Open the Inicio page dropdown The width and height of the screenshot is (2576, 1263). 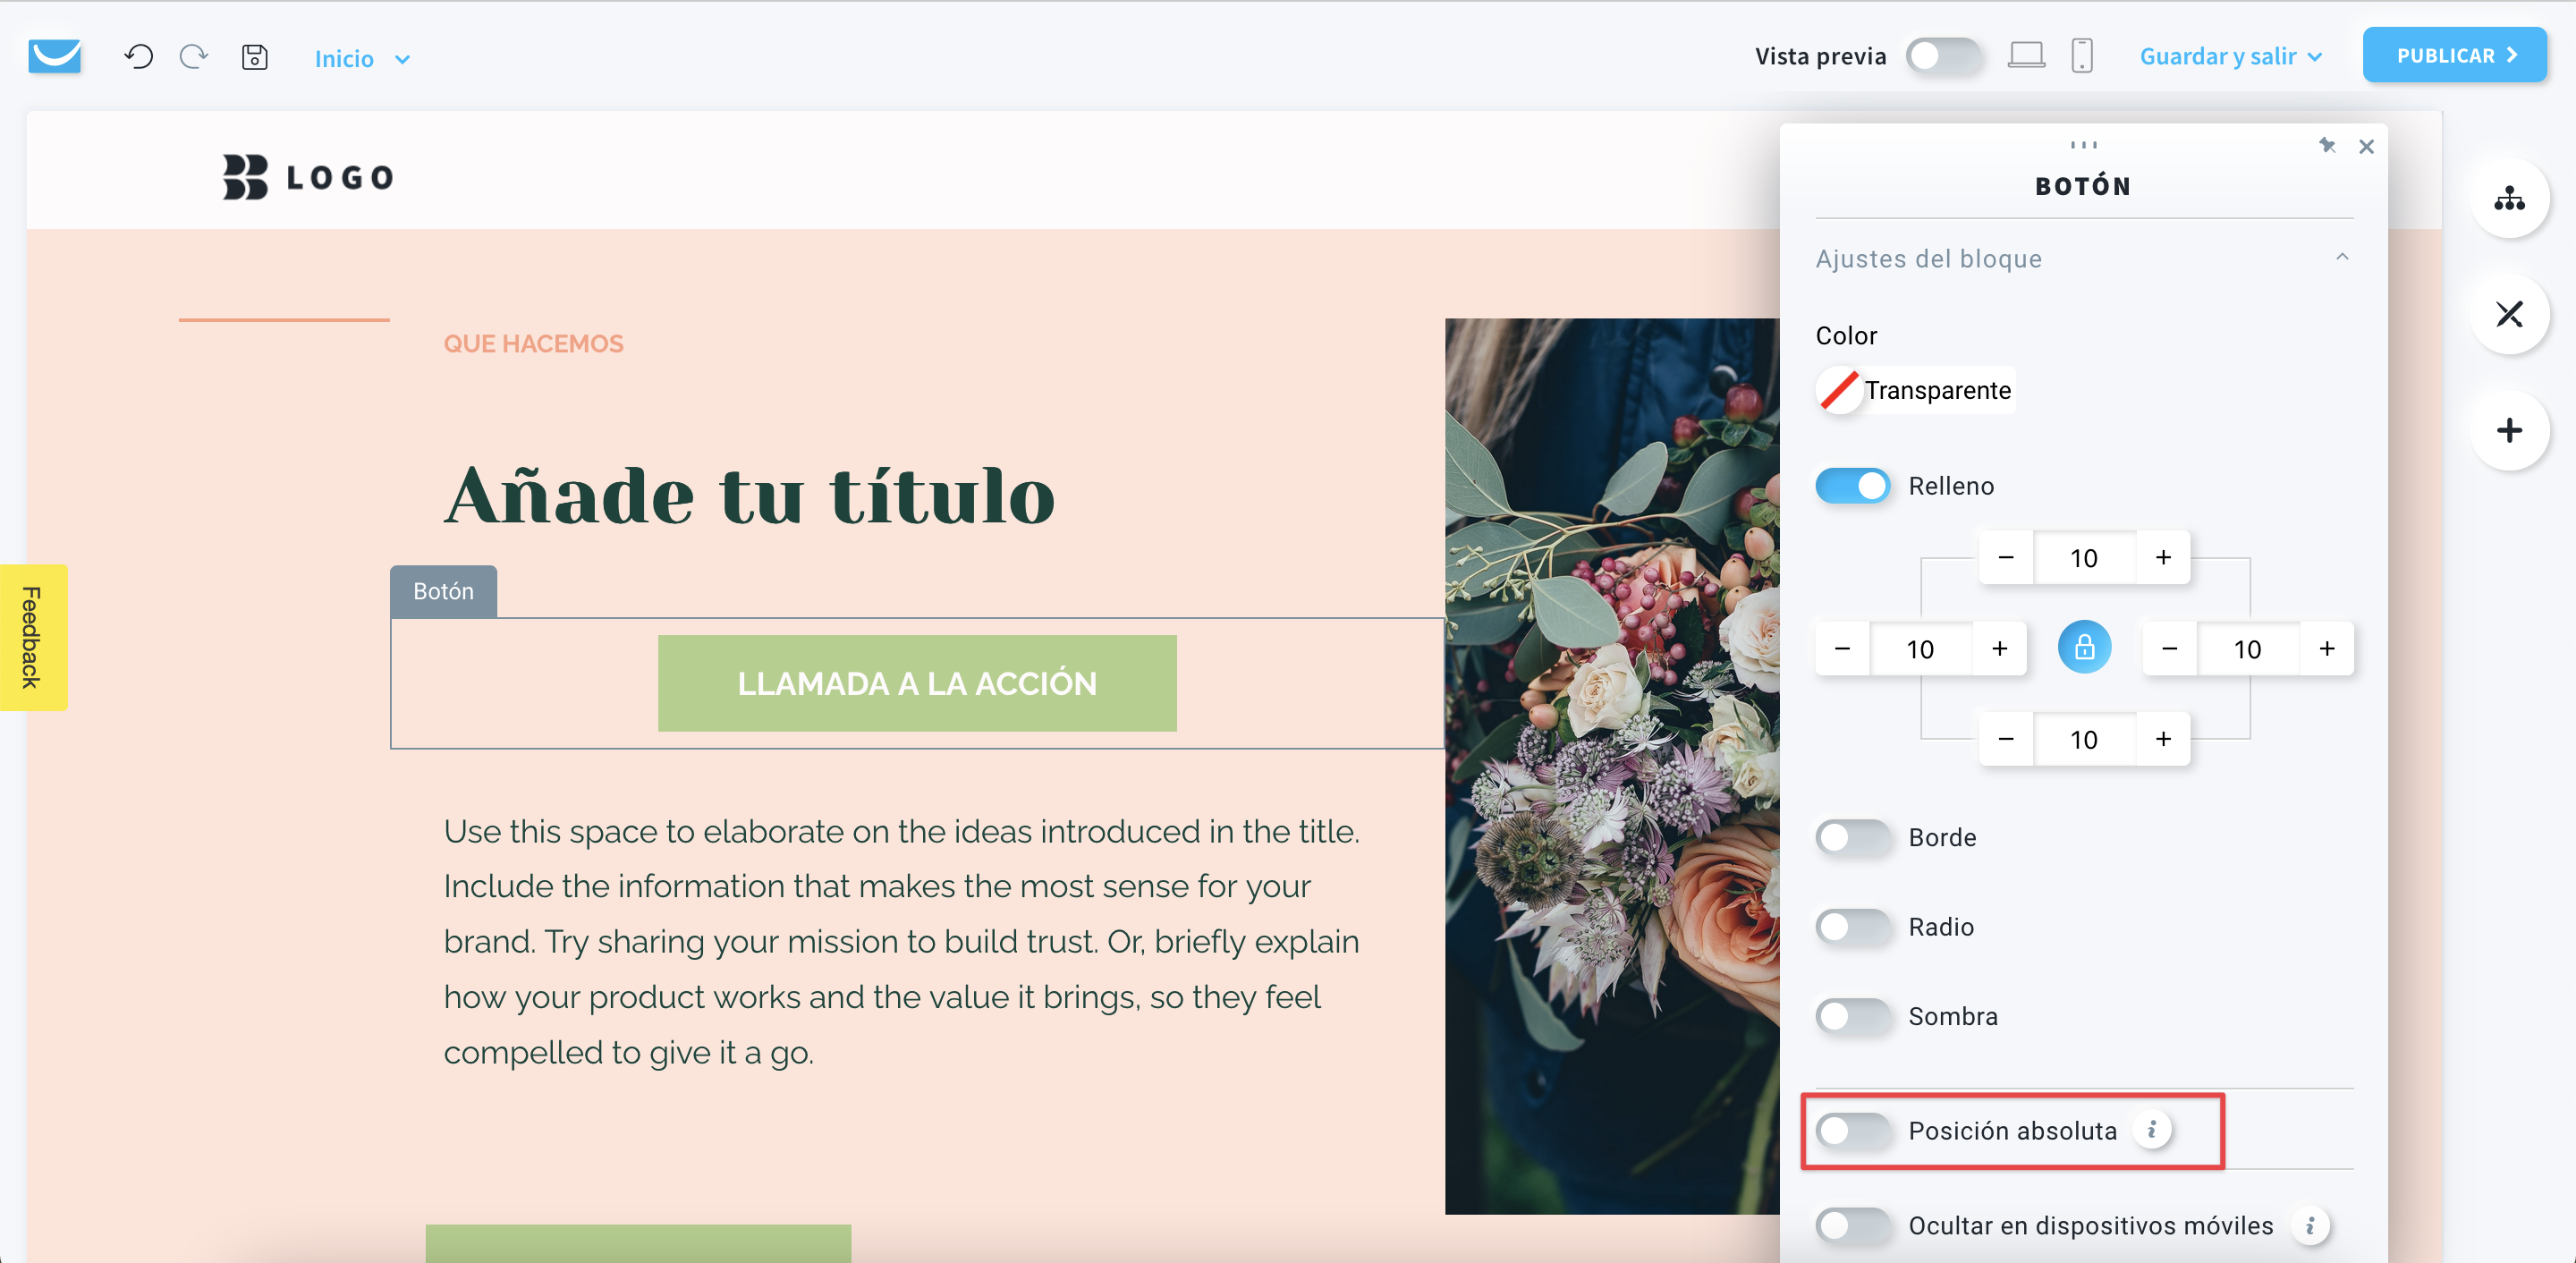click(362, 59)
